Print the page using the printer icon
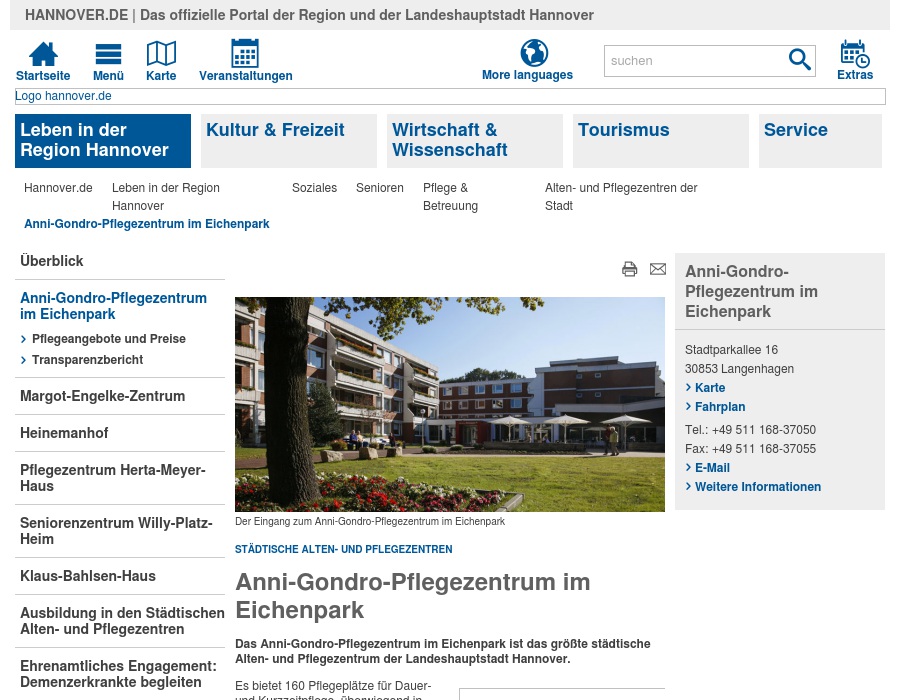Image resolution: width=900 pixels, height=700 pixels. (630, 269)
